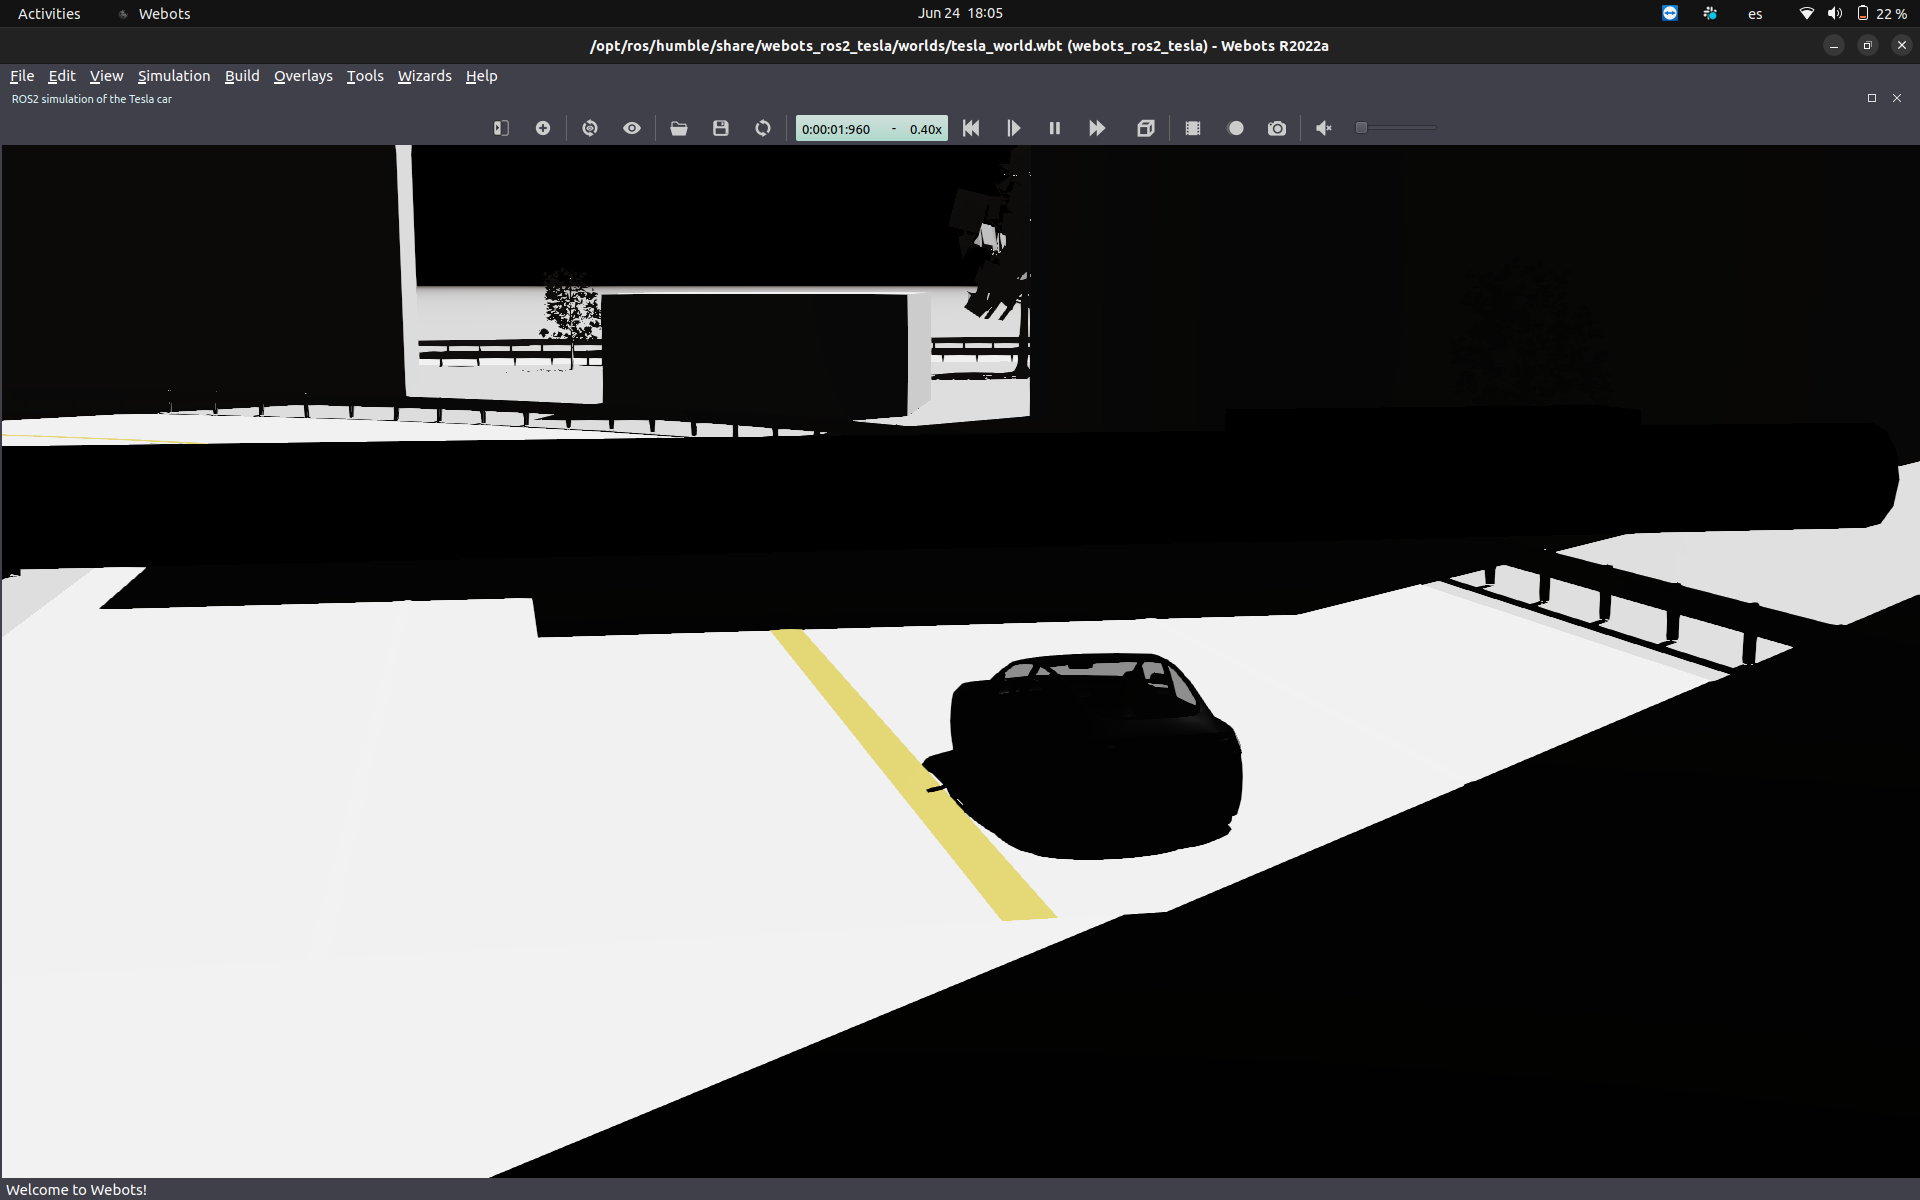This screenshot has height=1200, width=1920.
Task: Take a screenshot with the camera icon
Action: tap(1276, 128)
